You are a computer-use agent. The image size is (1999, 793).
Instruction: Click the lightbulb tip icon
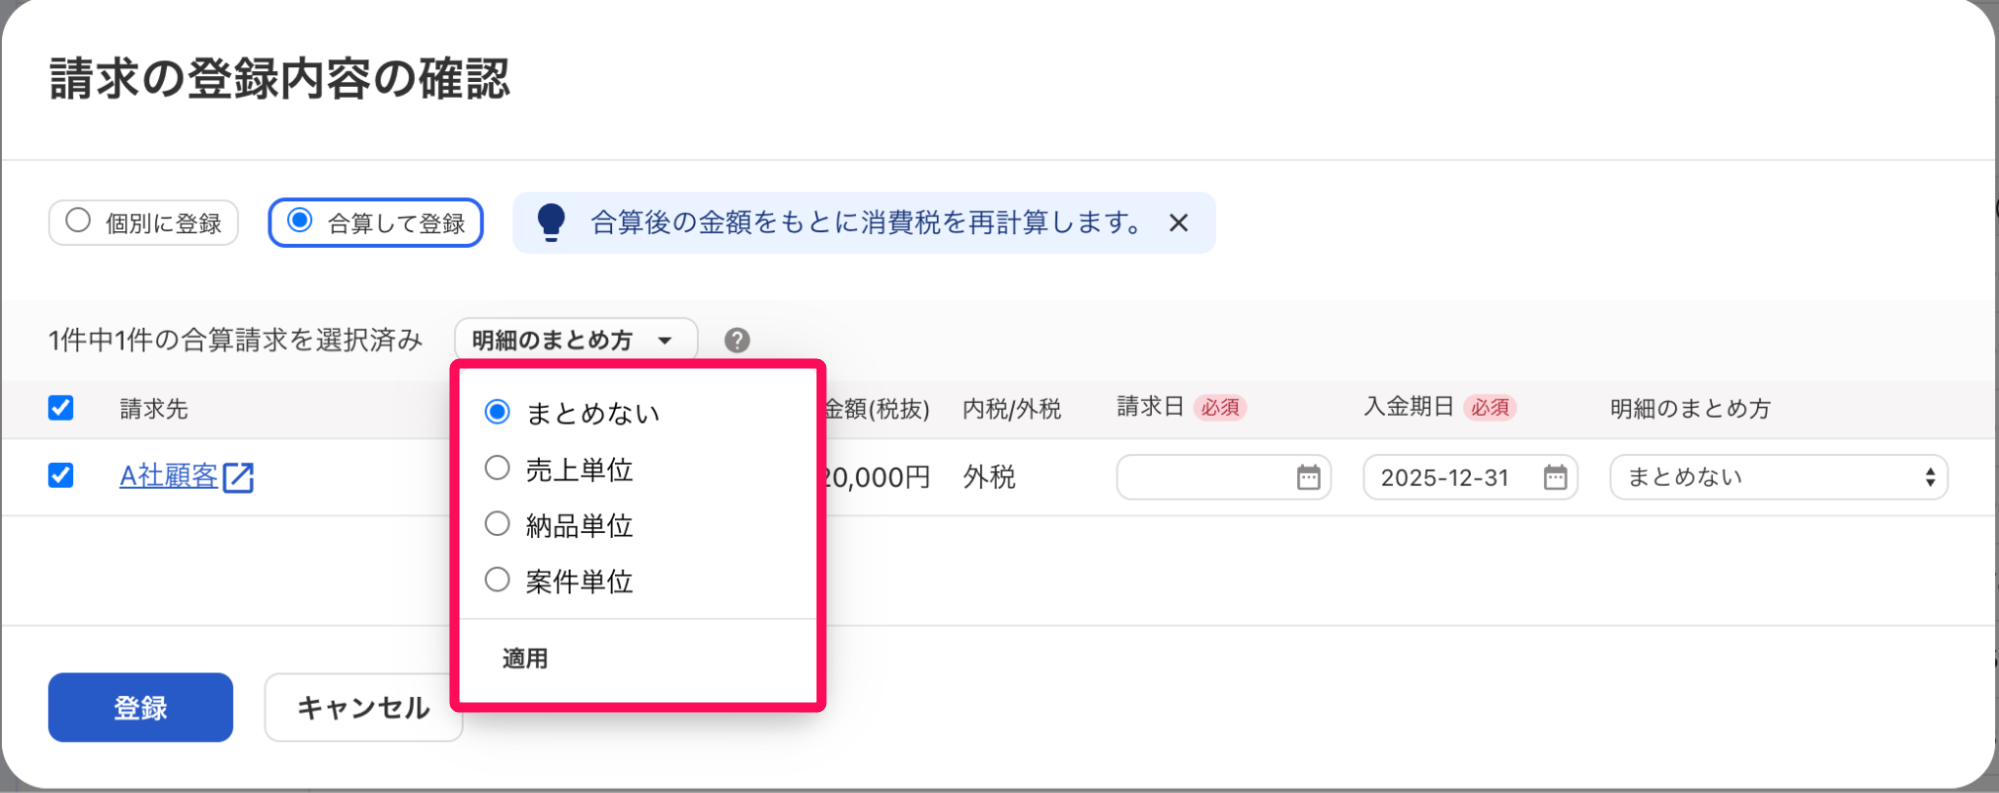point(551,222)
